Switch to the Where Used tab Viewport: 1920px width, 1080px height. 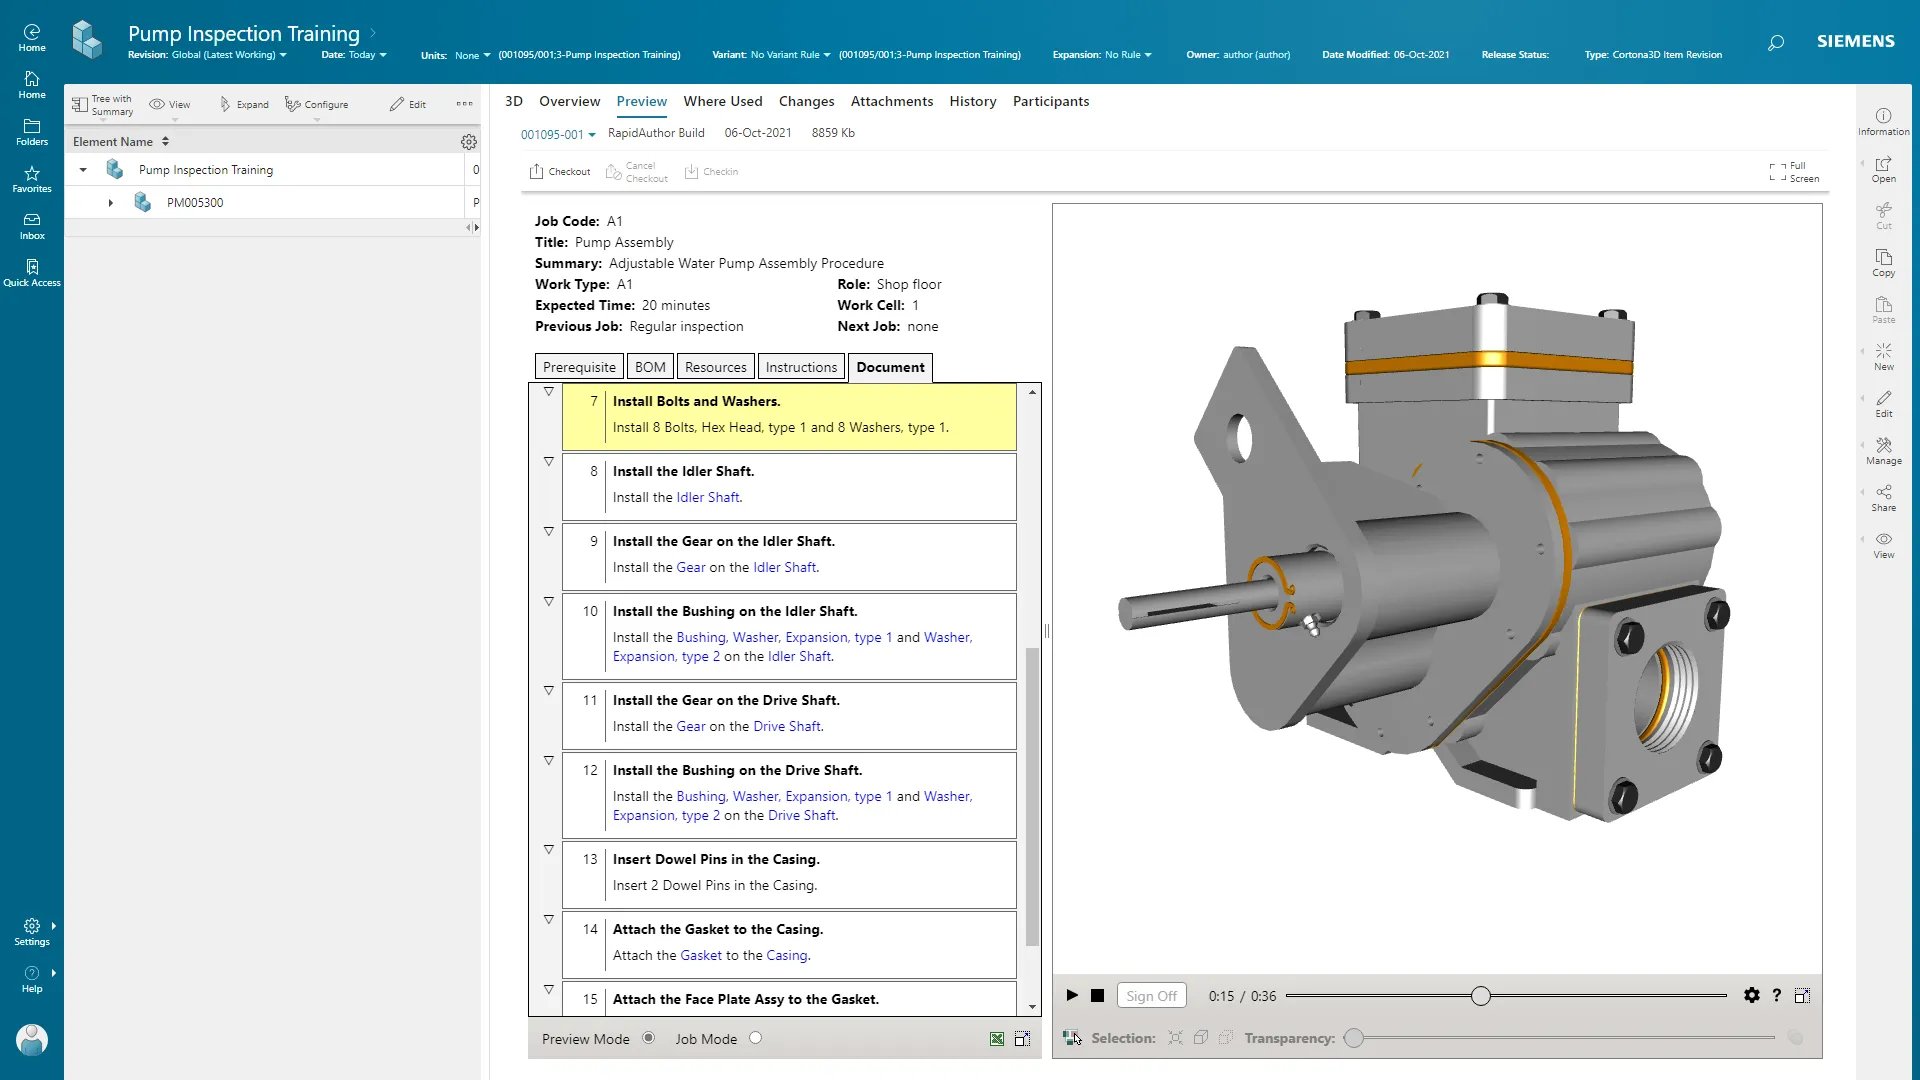pos(722,101)
